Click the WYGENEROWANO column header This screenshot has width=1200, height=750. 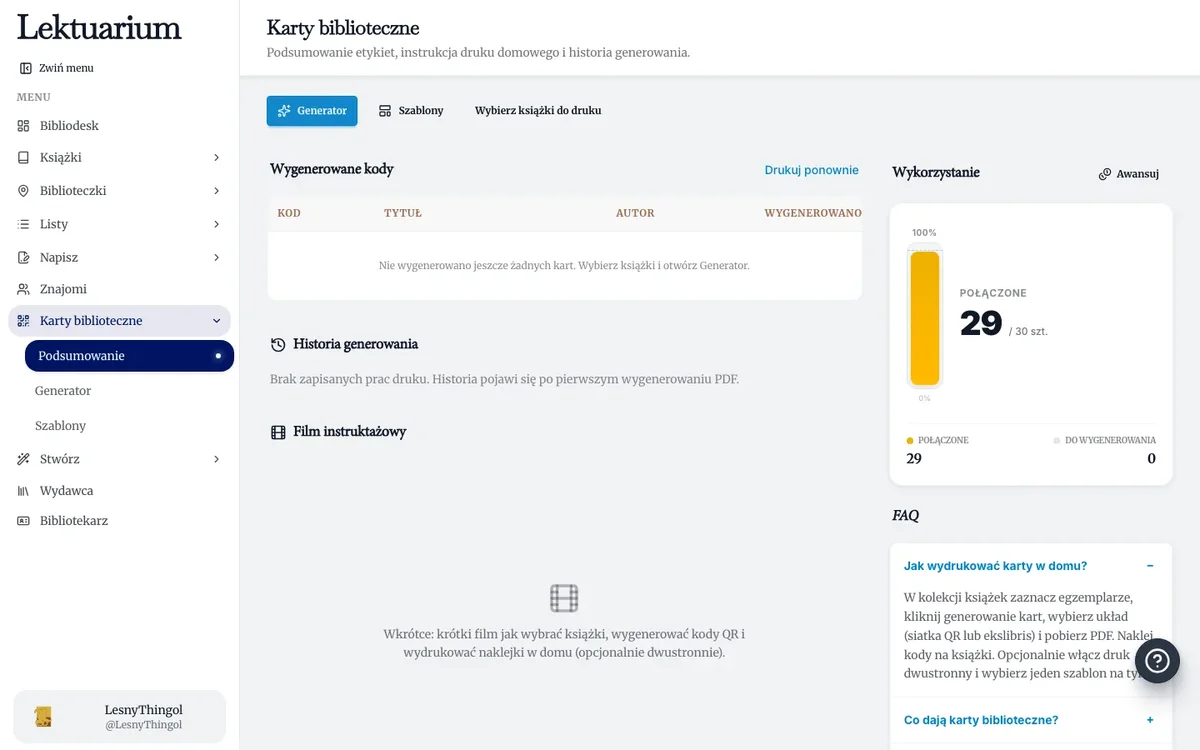click(813, 213)
